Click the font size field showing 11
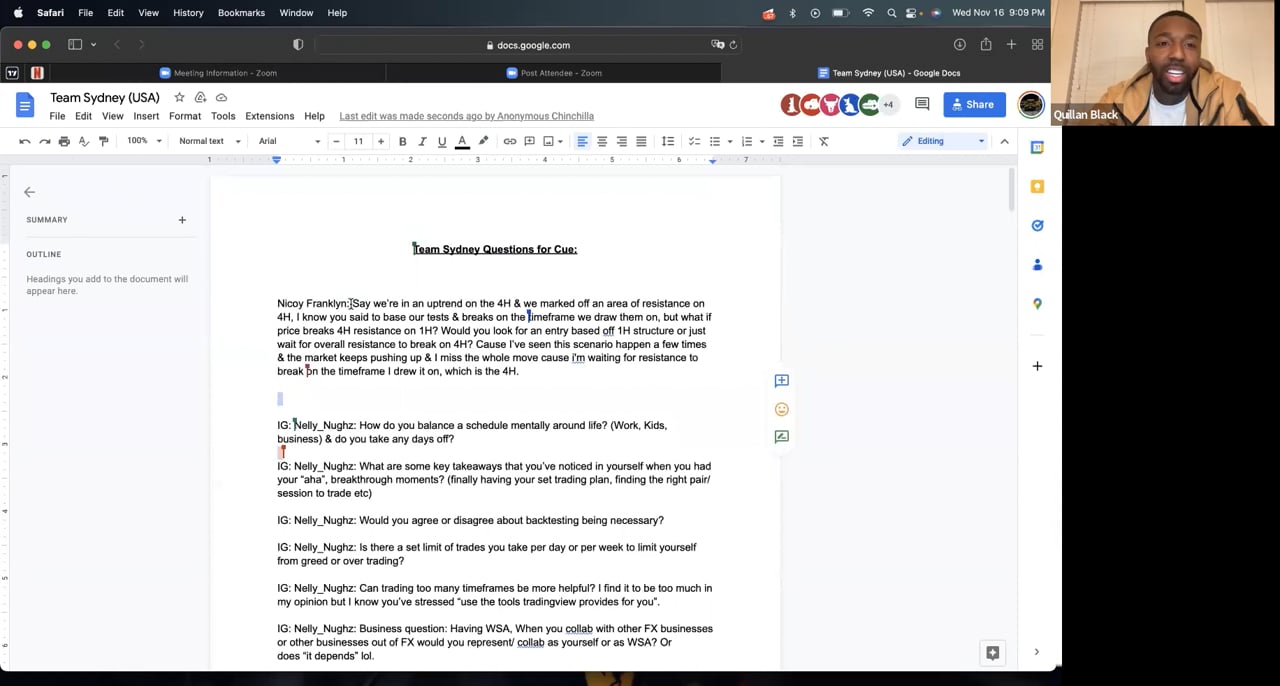Image resolution: width=1280 pixels, height=686 pixels. (x=358, y=141)
